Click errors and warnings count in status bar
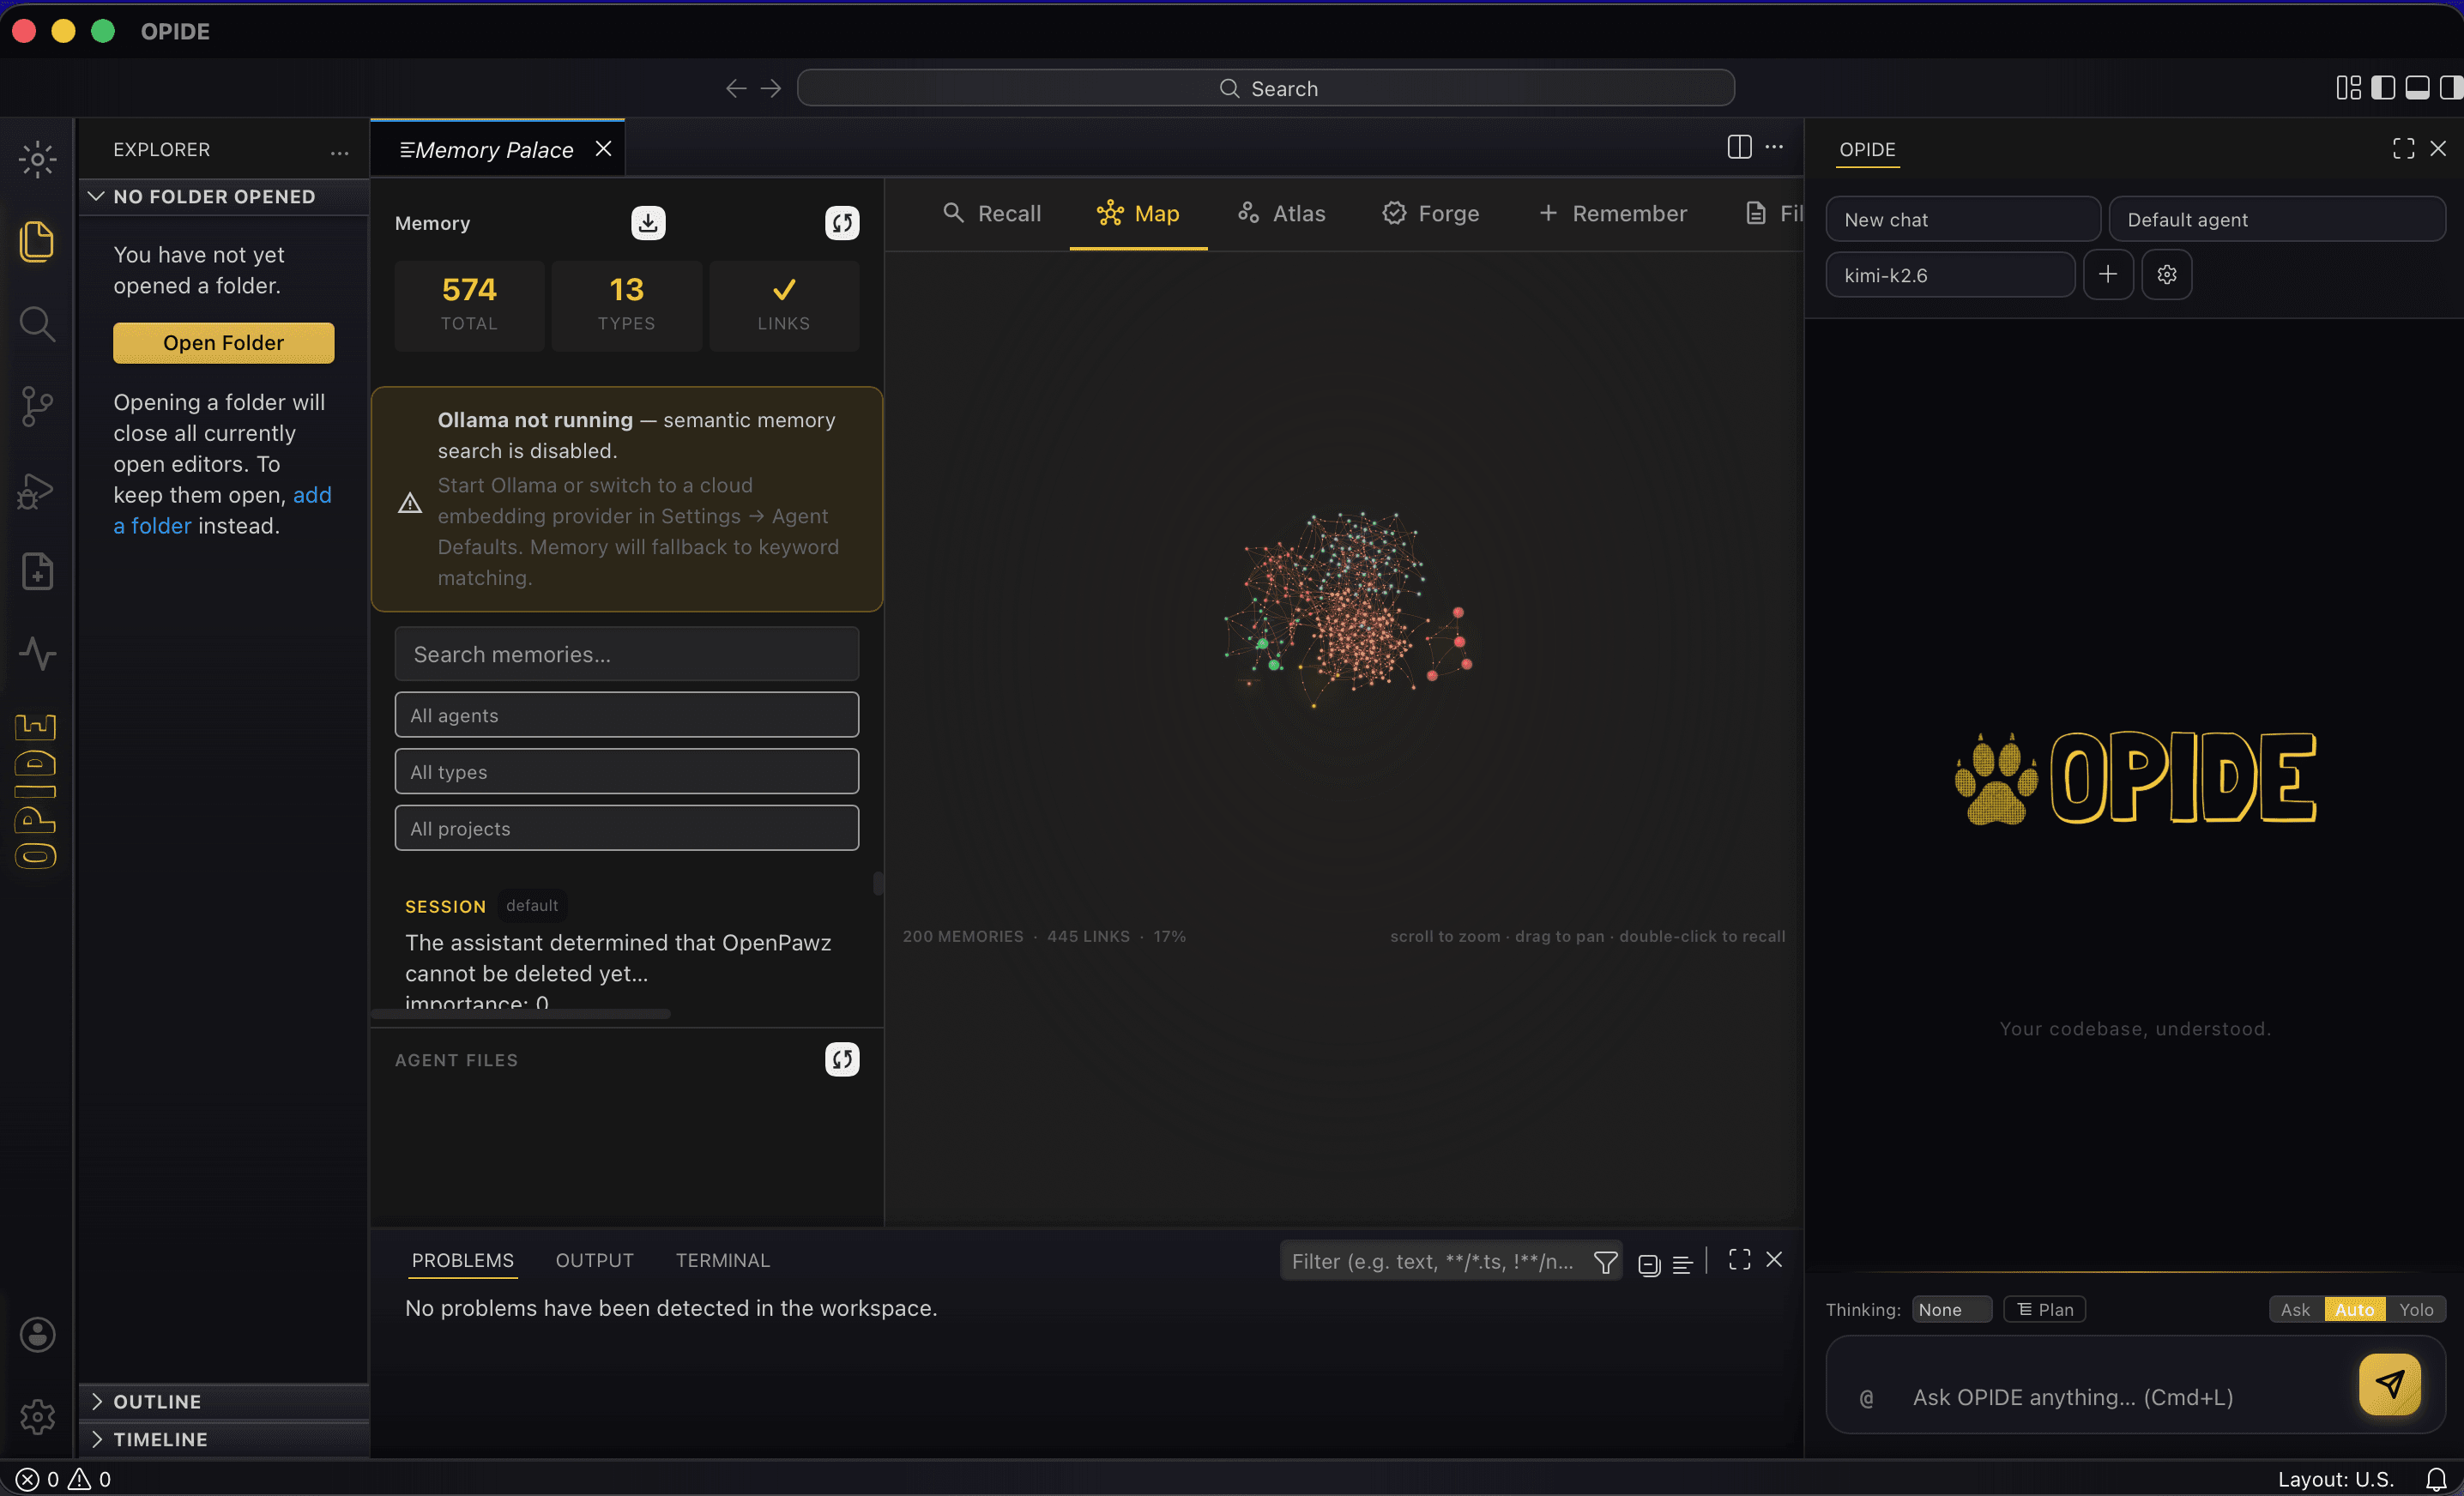Viewport: 2464px width, 1496px height. tap(64, 1479)
